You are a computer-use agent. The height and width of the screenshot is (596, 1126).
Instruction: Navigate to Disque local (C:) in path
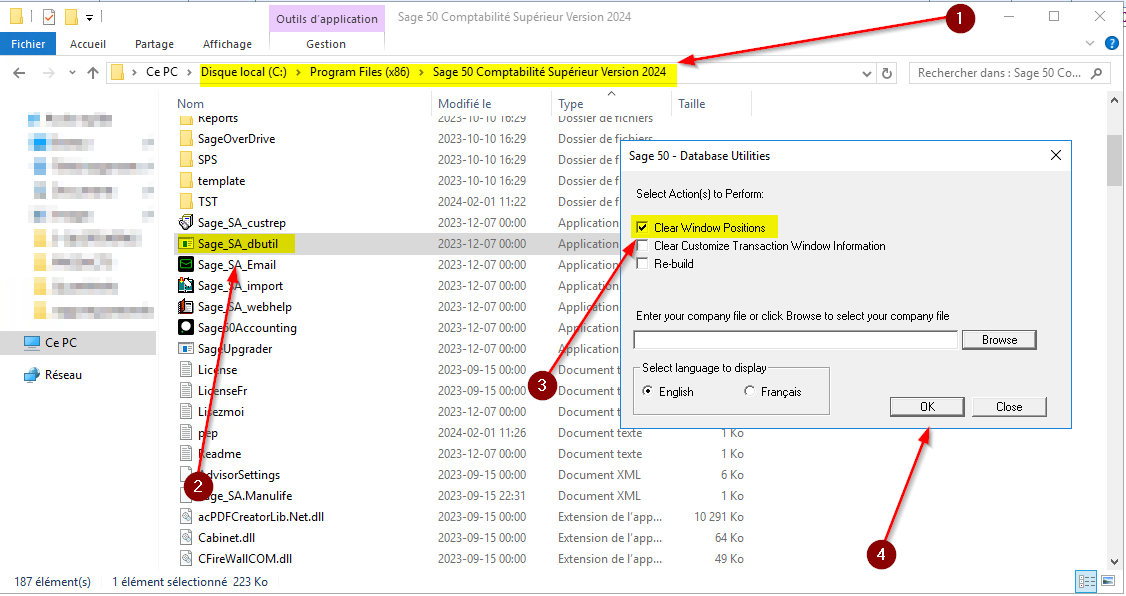pyautogui.click(x=243, y=72)
